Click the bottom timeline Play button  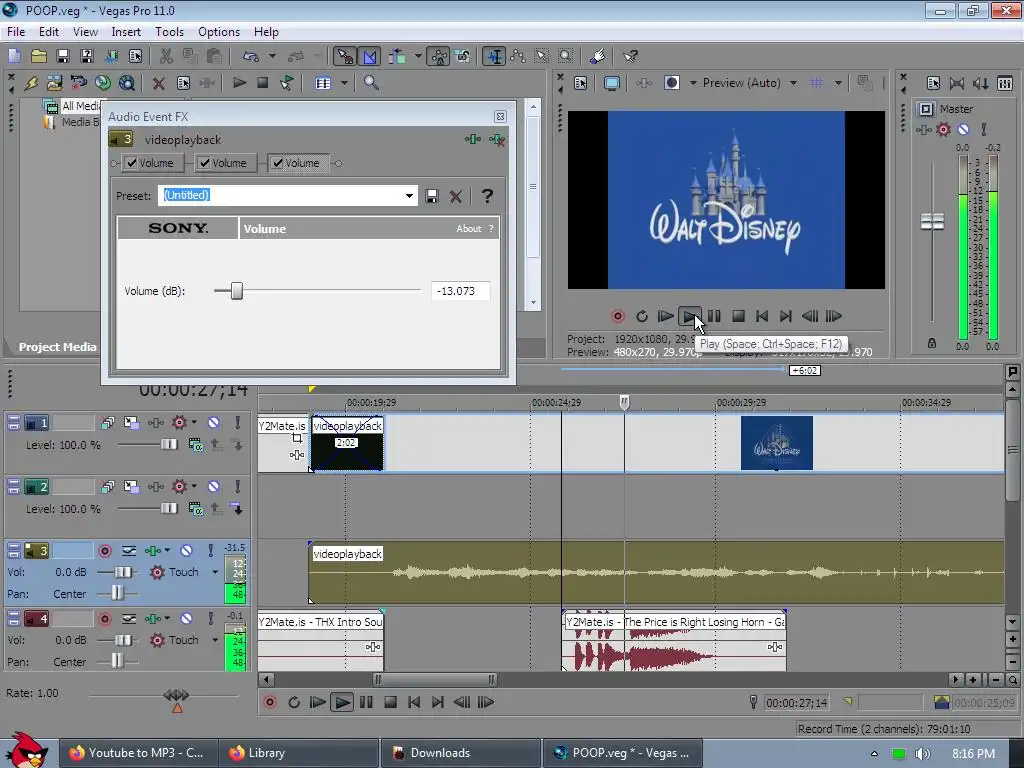coord(342,702)
